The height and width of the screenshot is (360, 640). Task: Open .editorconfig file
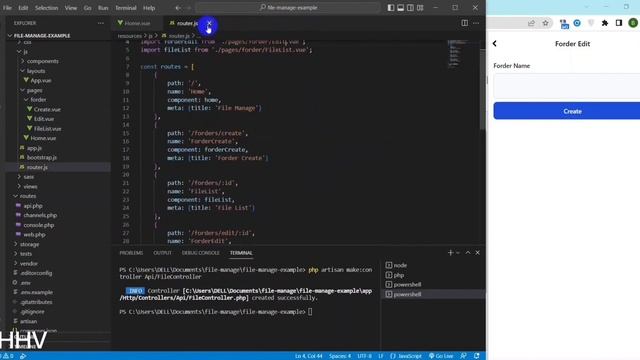click(x=36, y=273)
